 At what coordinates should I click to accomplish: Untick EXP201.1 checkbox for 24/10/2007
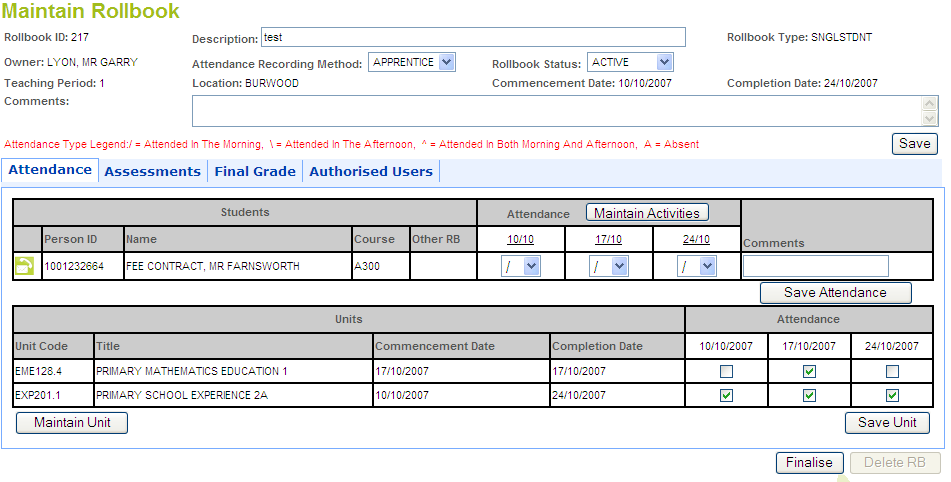coord(893,395)
